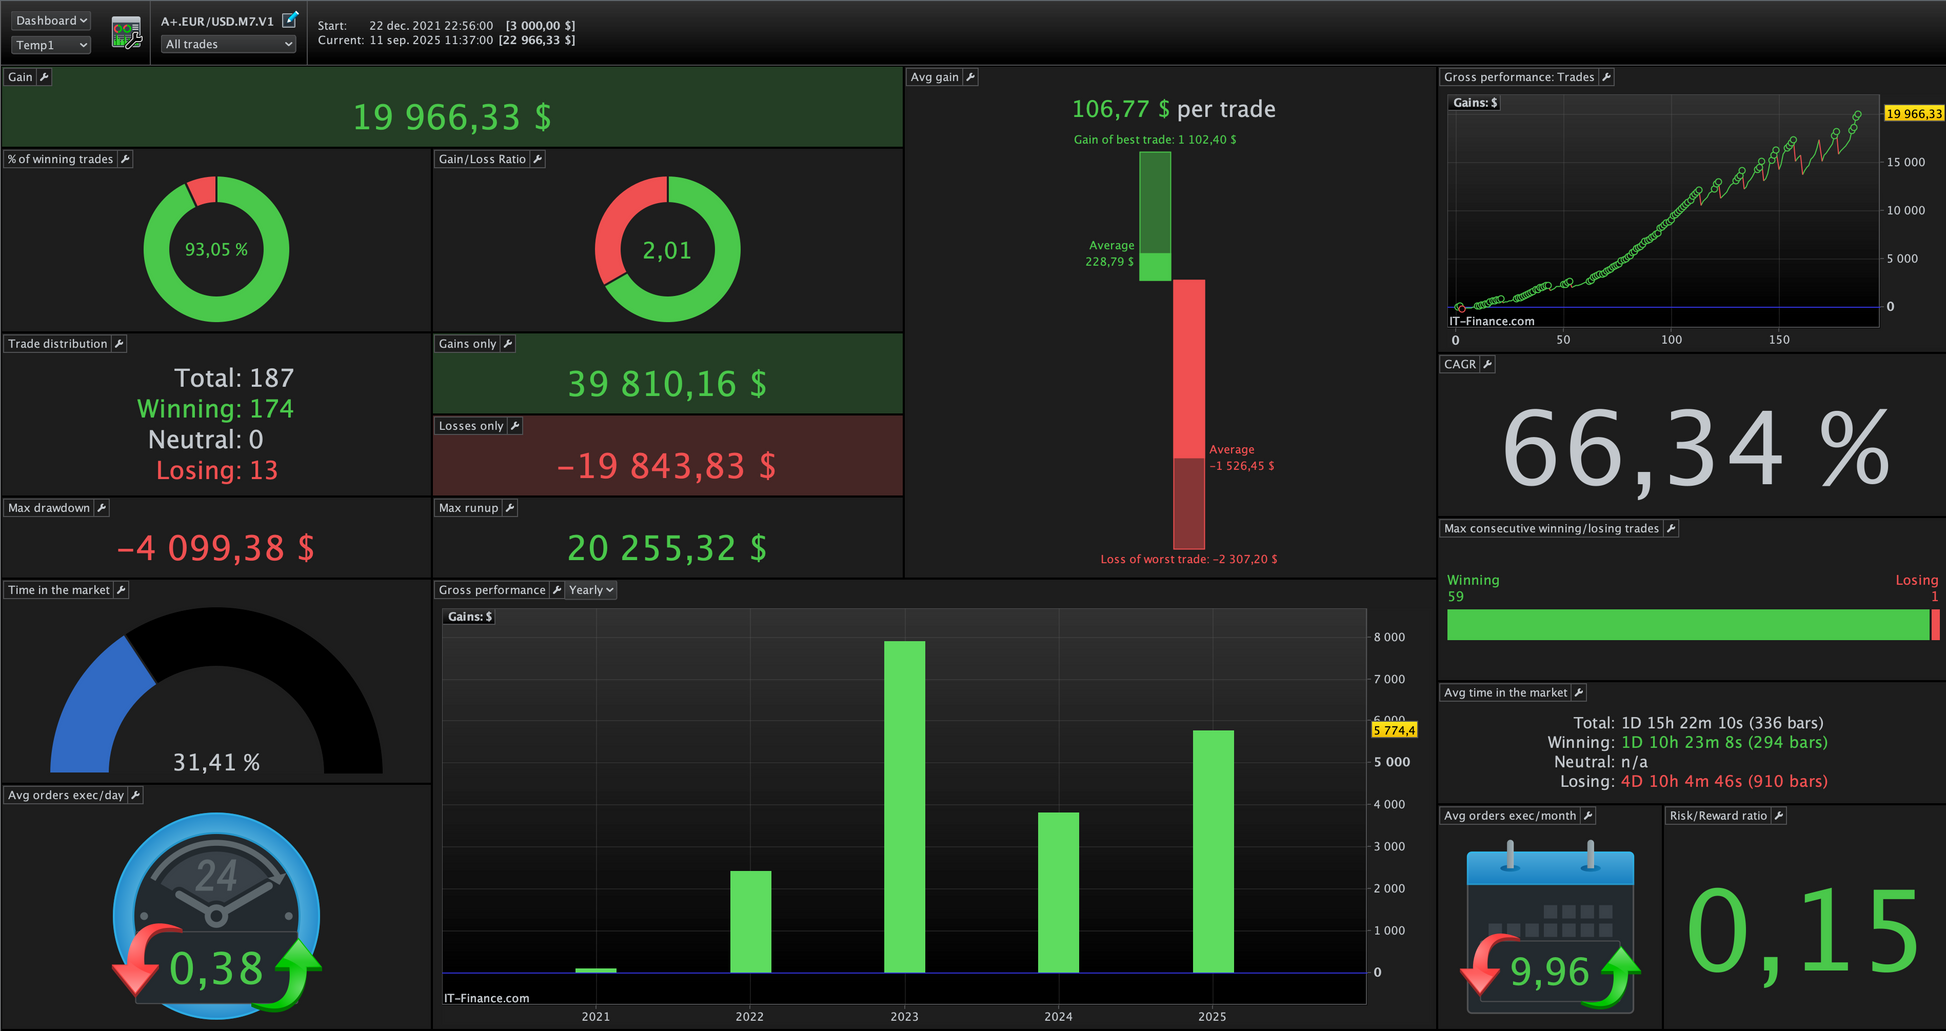Click wrench for Gross performance: Trades chart

coord(1606,77)
